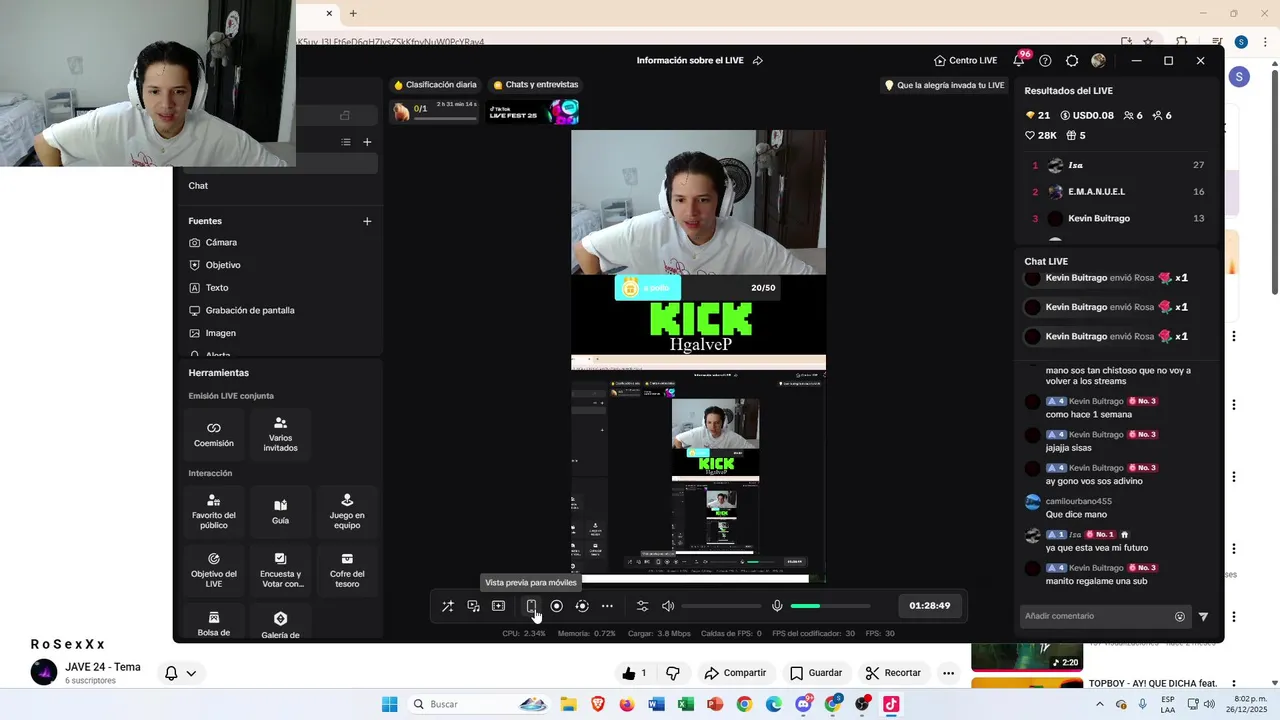Click Guardar on the YouTube page
This screenshot has height=720, width=1280.
click(816, 673)
